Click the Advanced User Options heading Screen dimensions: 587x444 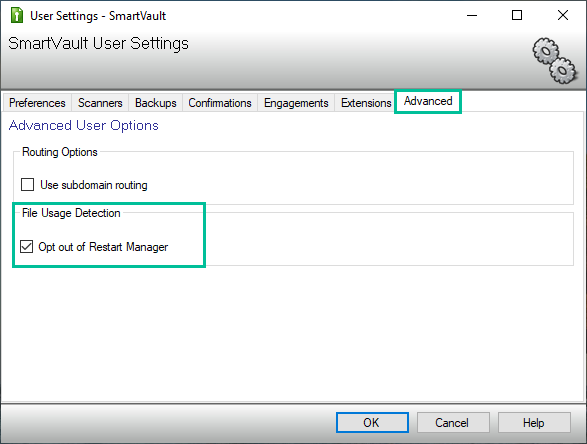pos(83,125)
